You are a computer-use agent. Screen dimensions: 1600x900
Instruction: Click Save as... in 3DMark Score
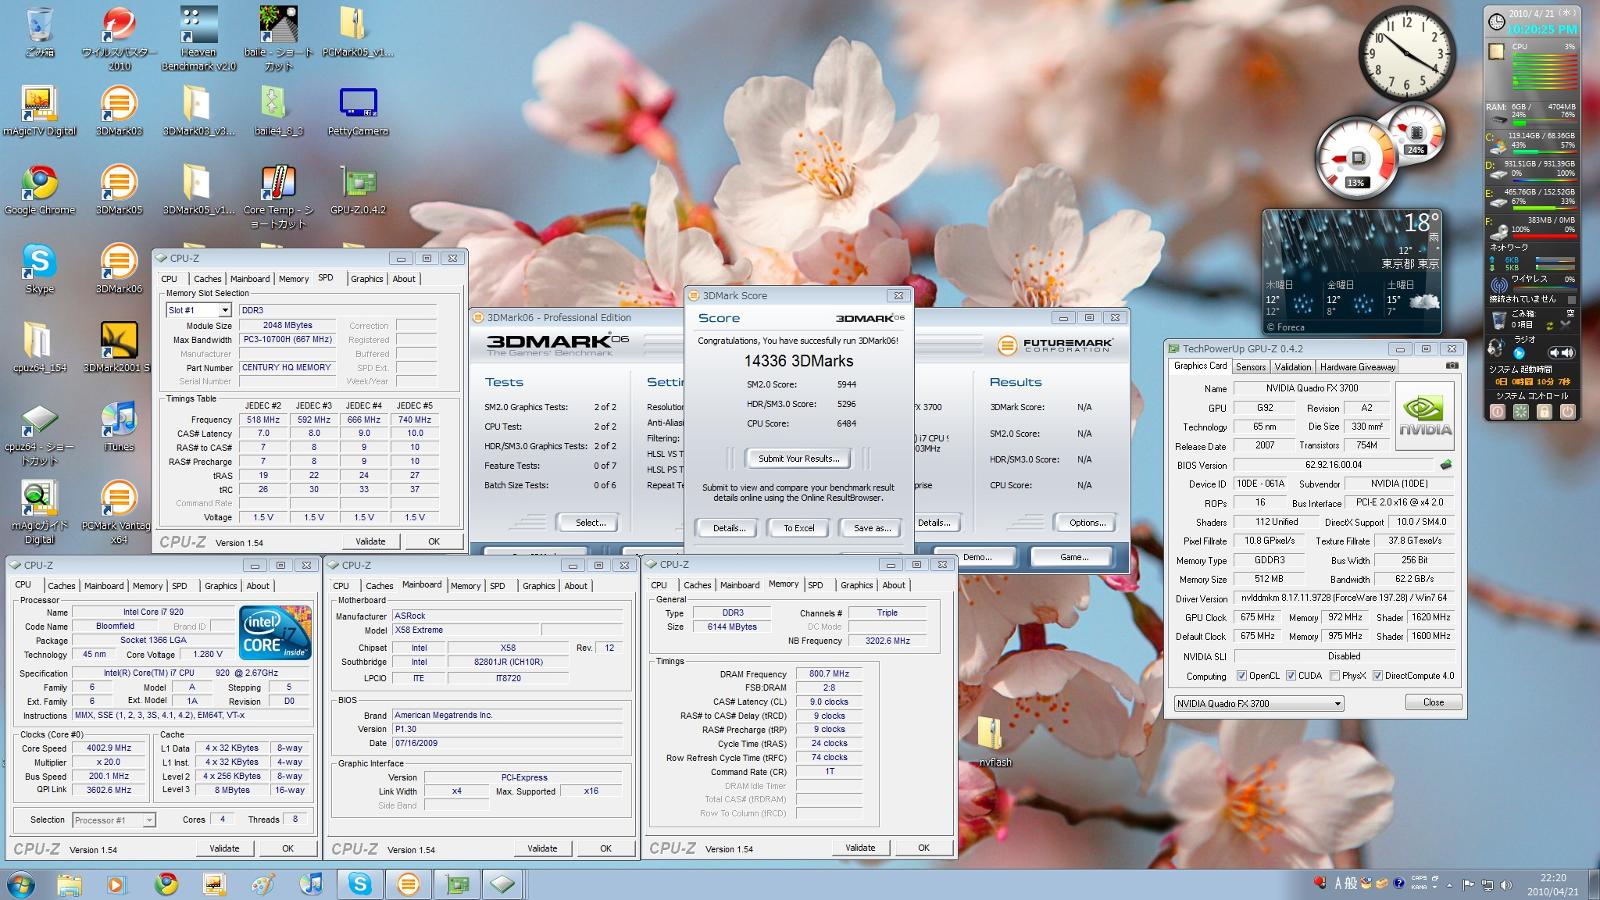(871, 528)
